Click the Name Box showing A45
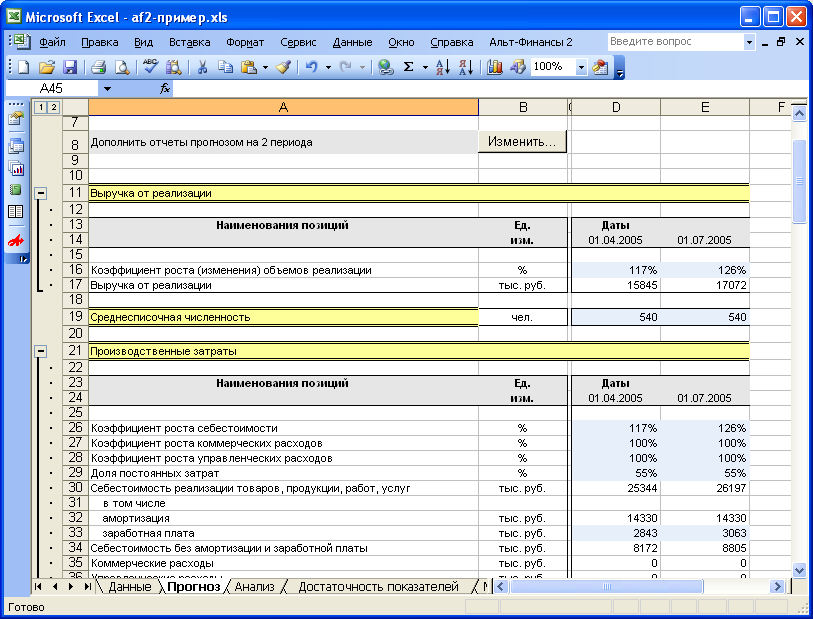Screen dimensions: 813x619 52,89
